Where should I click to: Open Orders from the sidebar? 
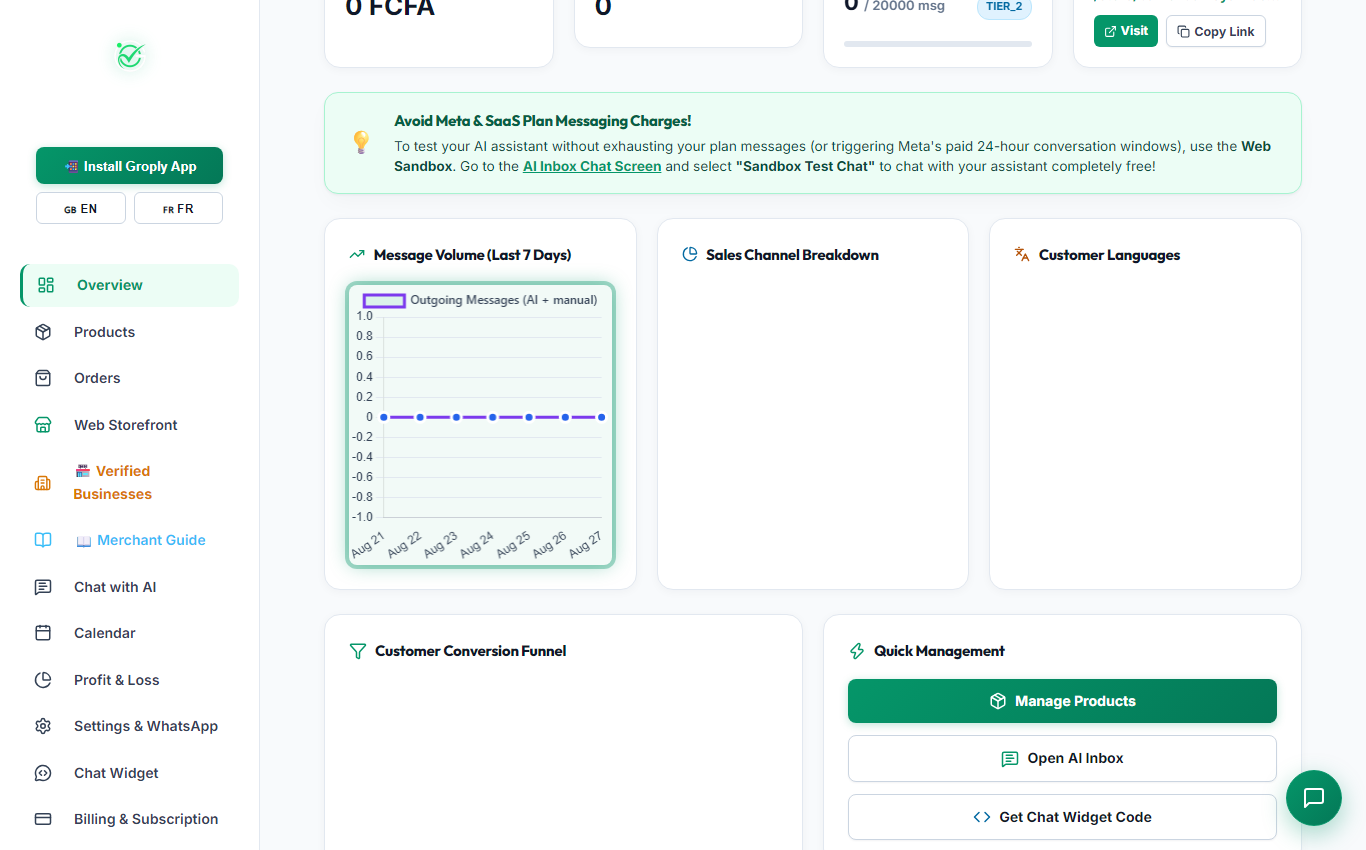click(130, 378)
